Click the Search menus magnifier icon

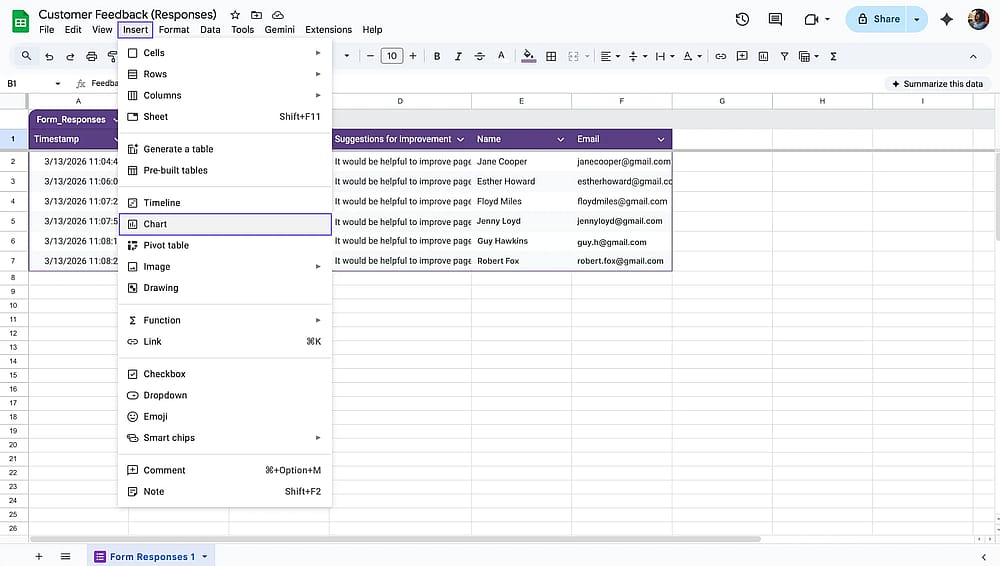click(26, 56)
